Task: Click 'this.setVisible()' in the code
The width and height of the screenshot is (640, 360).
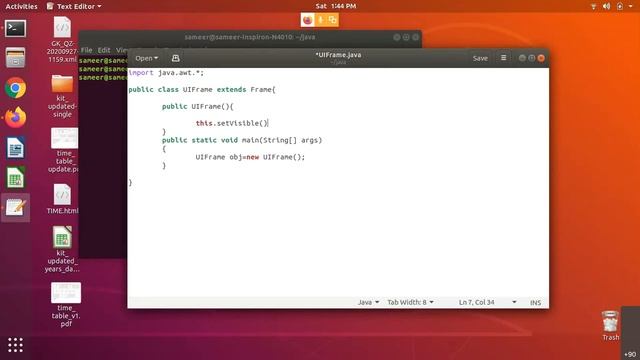Action: [x=231, y=123]
